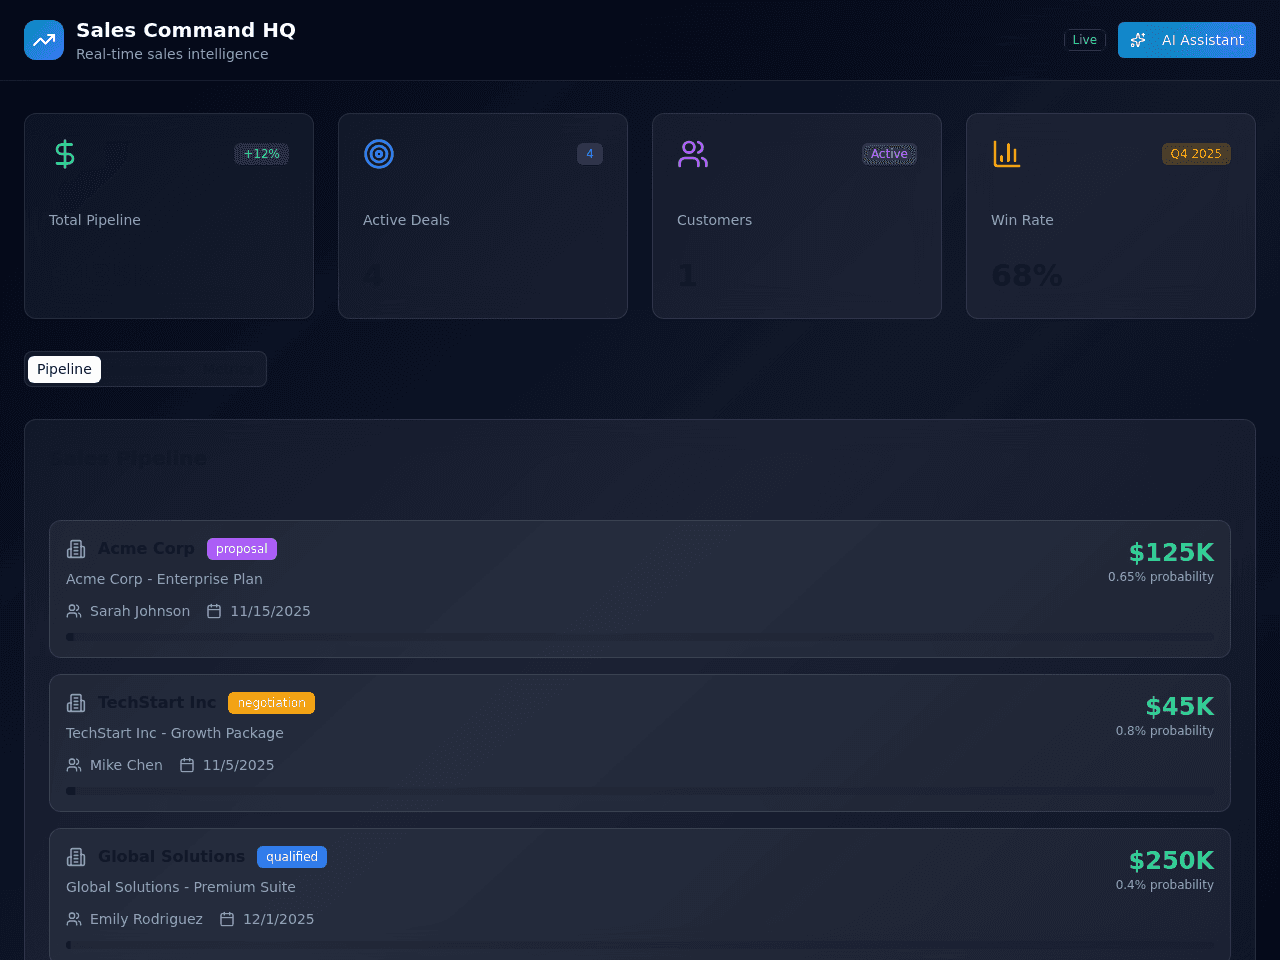Click the Sales Command HQ title
1280x960 pixels.
tap(186, 30)
